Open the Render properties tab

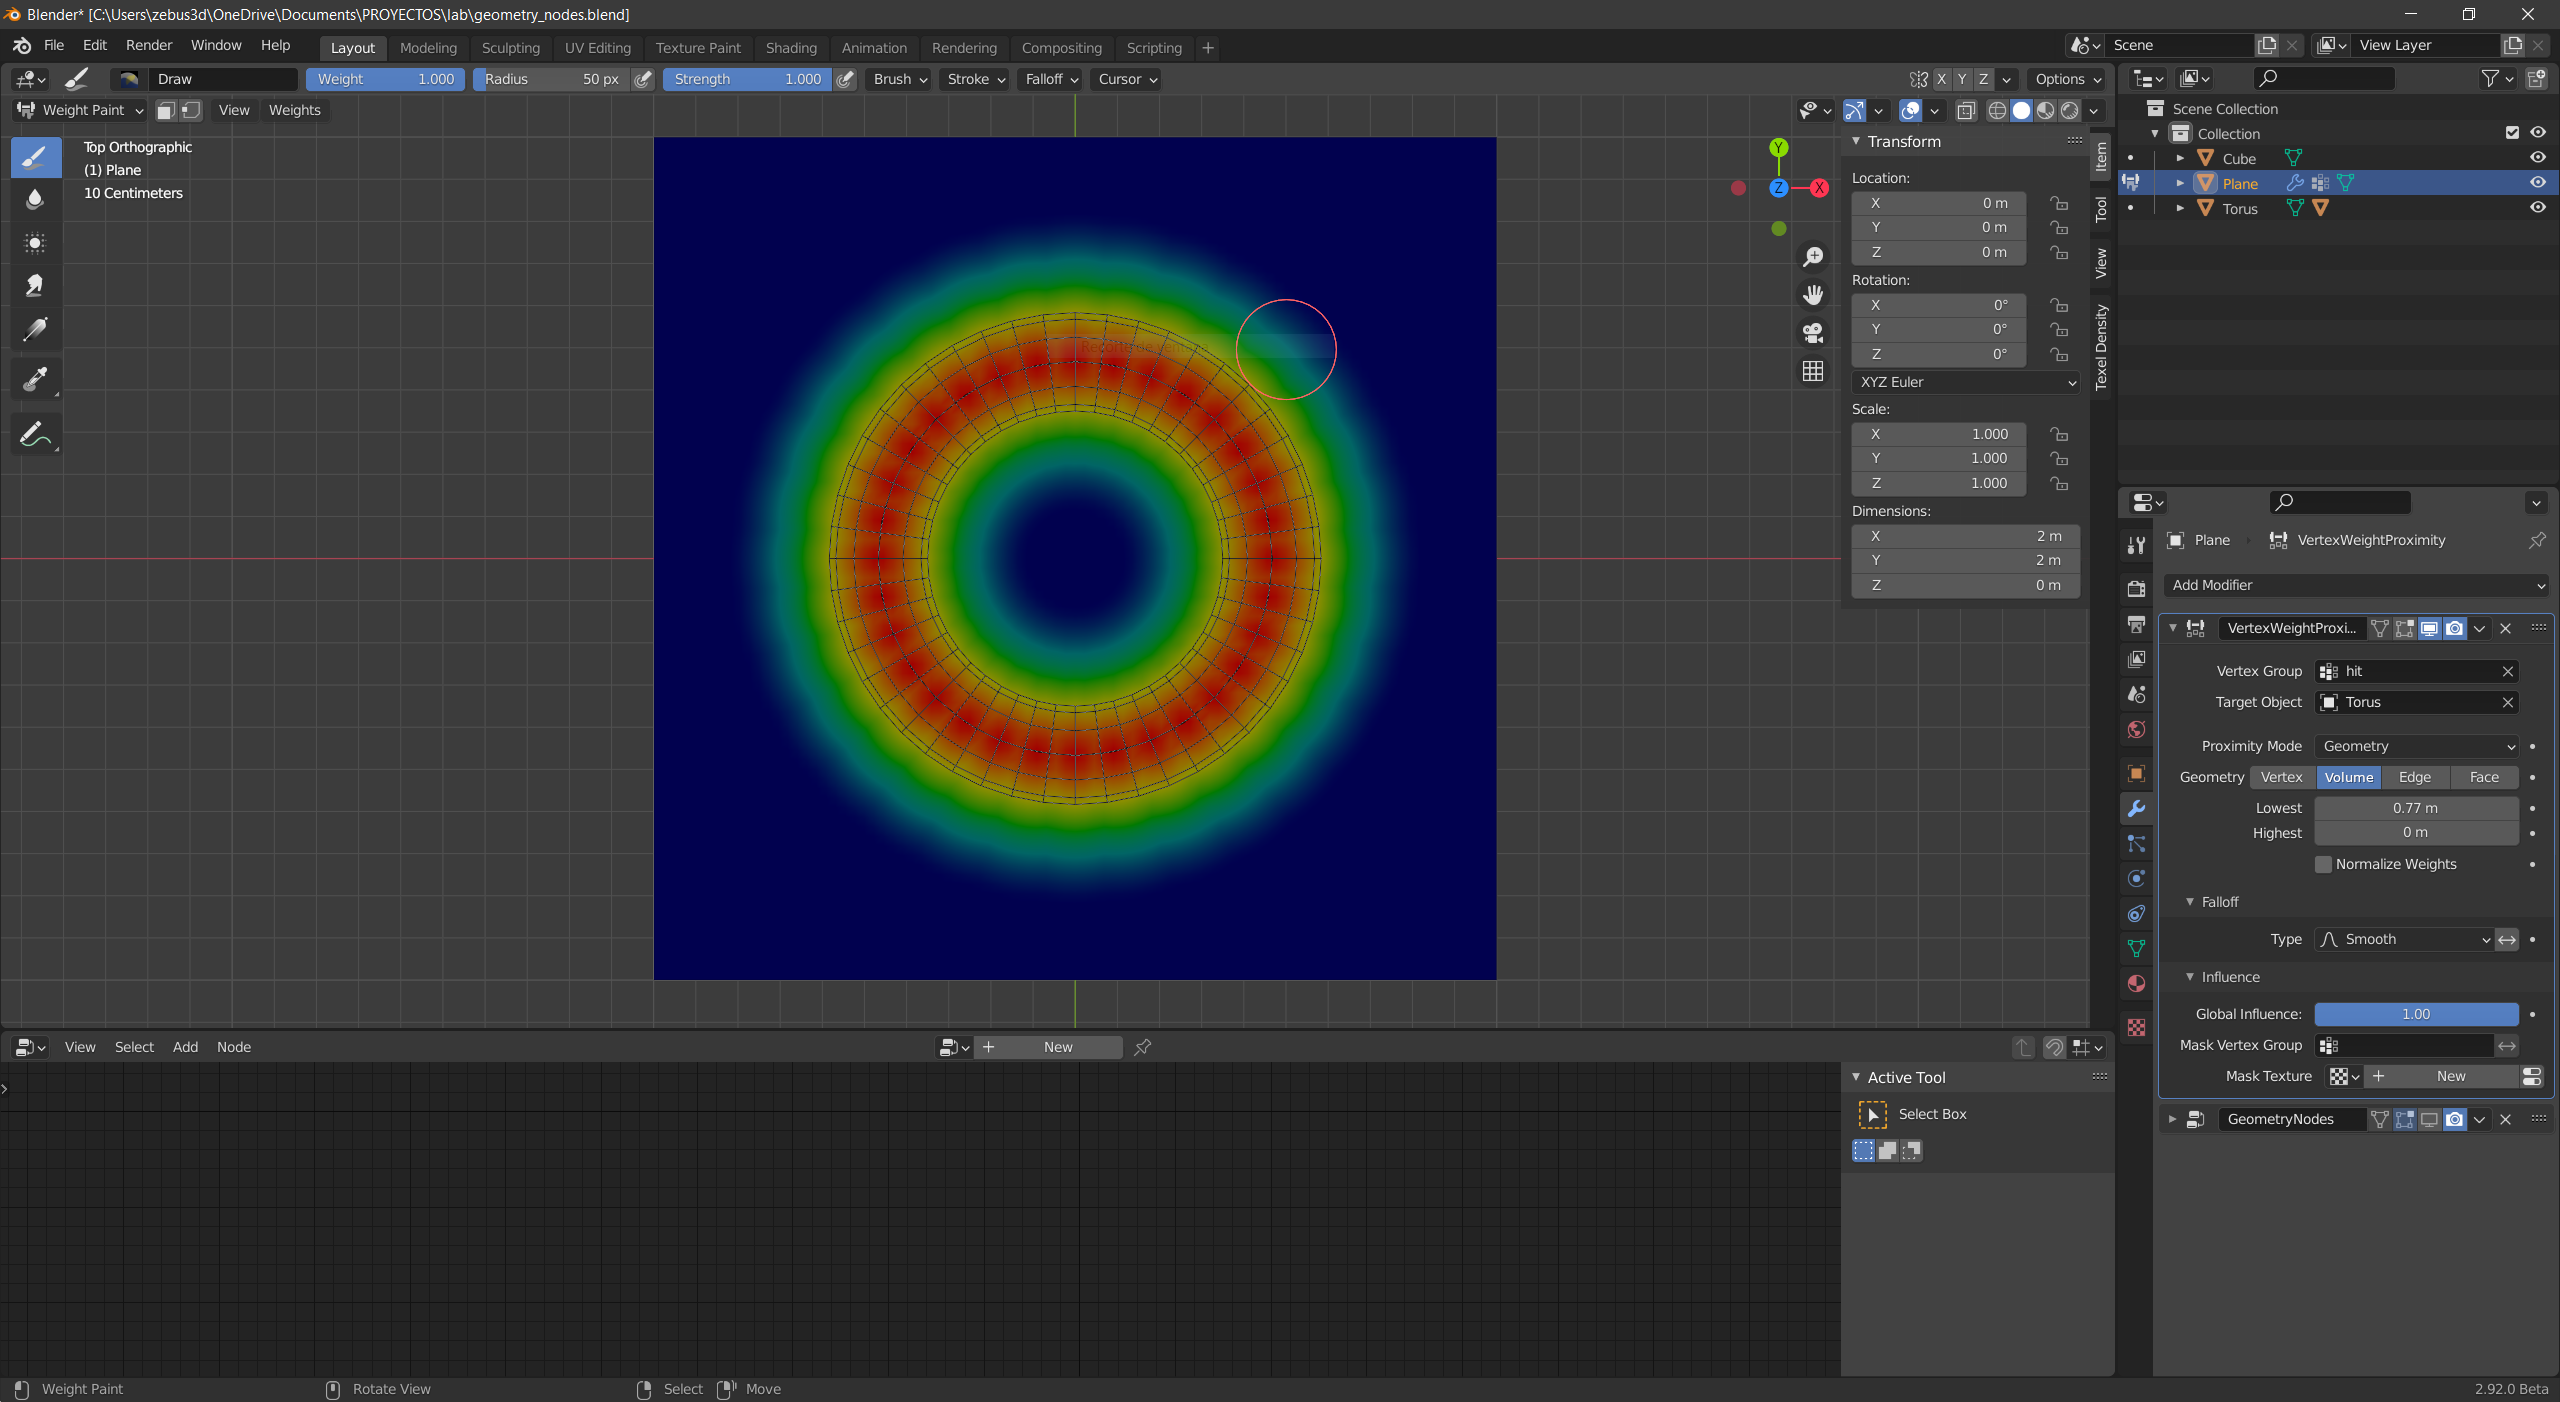pos(2137,589)
